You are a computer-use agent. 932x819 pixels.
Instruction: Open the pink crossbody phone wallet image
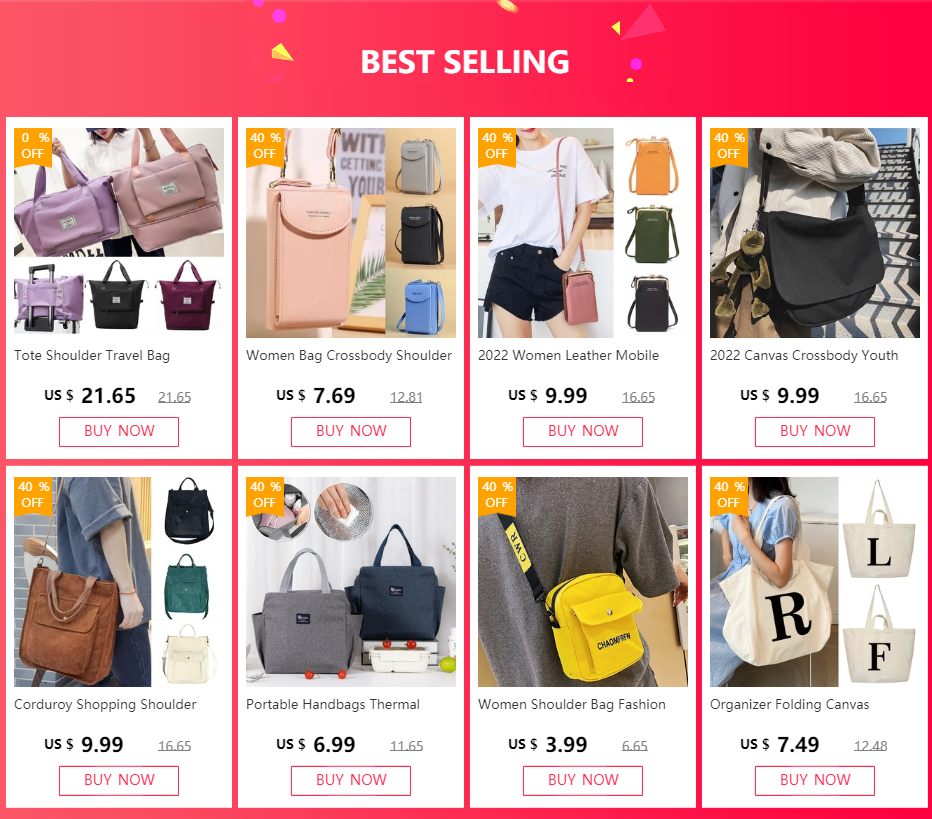351,232
